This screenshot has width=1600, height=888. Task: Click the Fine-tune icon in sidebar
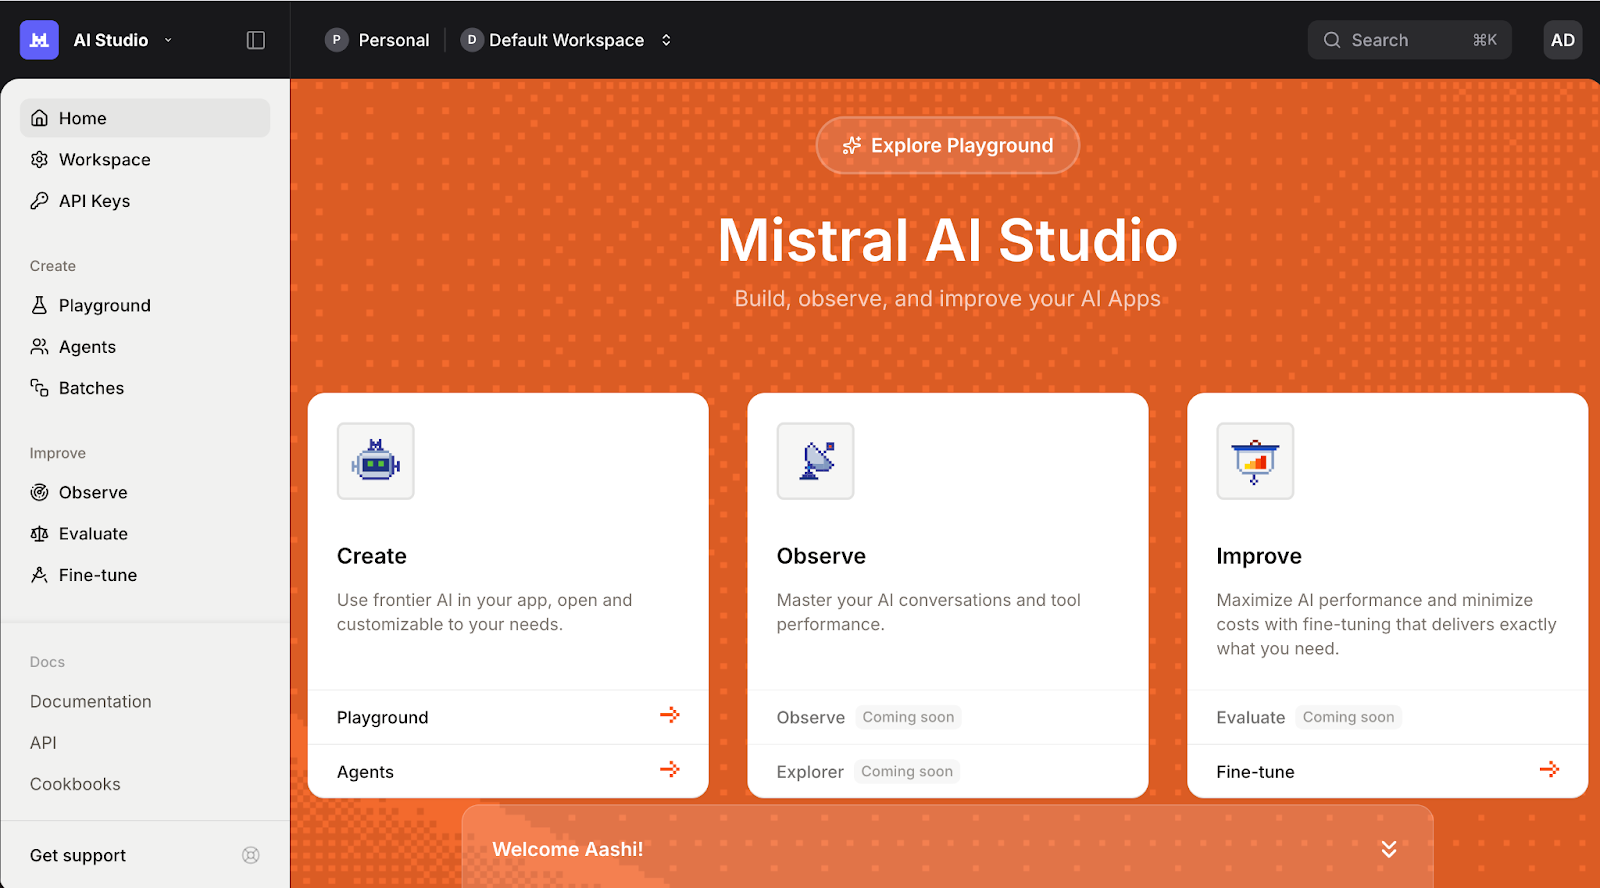(x=39, y=575)
